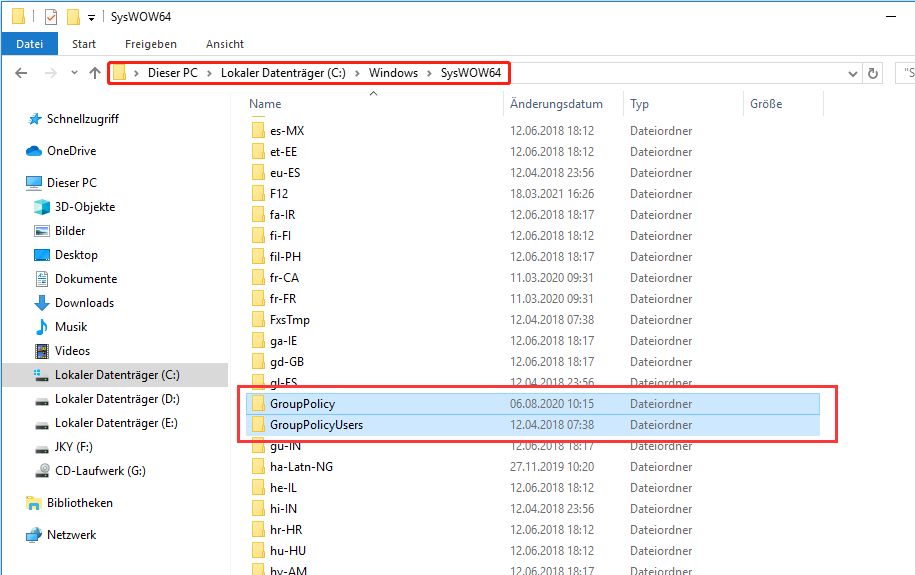Click date 18.03.2021 16:26 of F12
Viewport: 915px width, 575px height.
(x=552, y=194)
